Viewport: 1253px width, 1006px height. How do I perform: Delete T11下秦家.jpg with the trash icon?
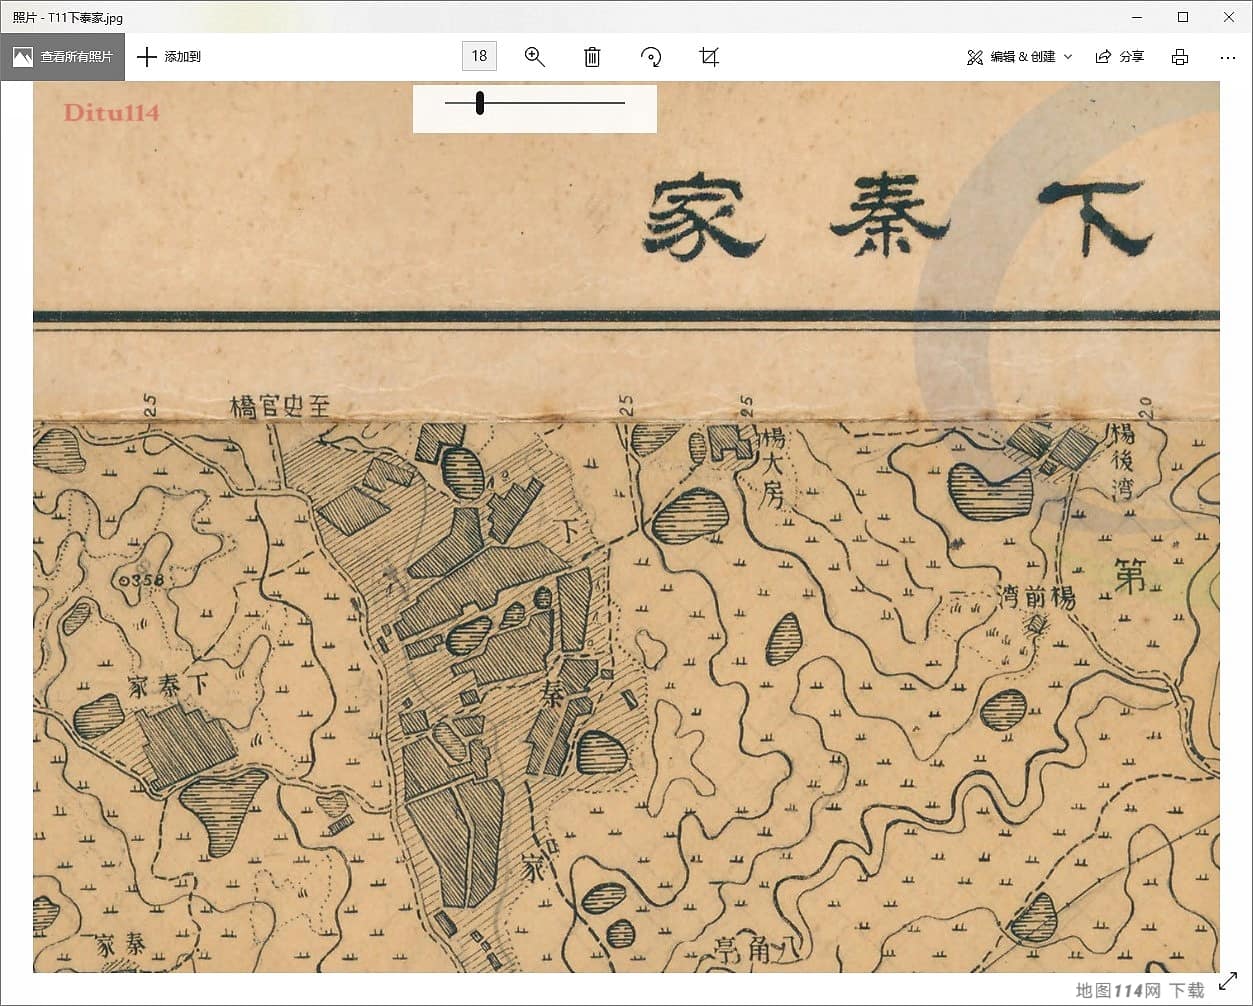(x=592, y=56)
